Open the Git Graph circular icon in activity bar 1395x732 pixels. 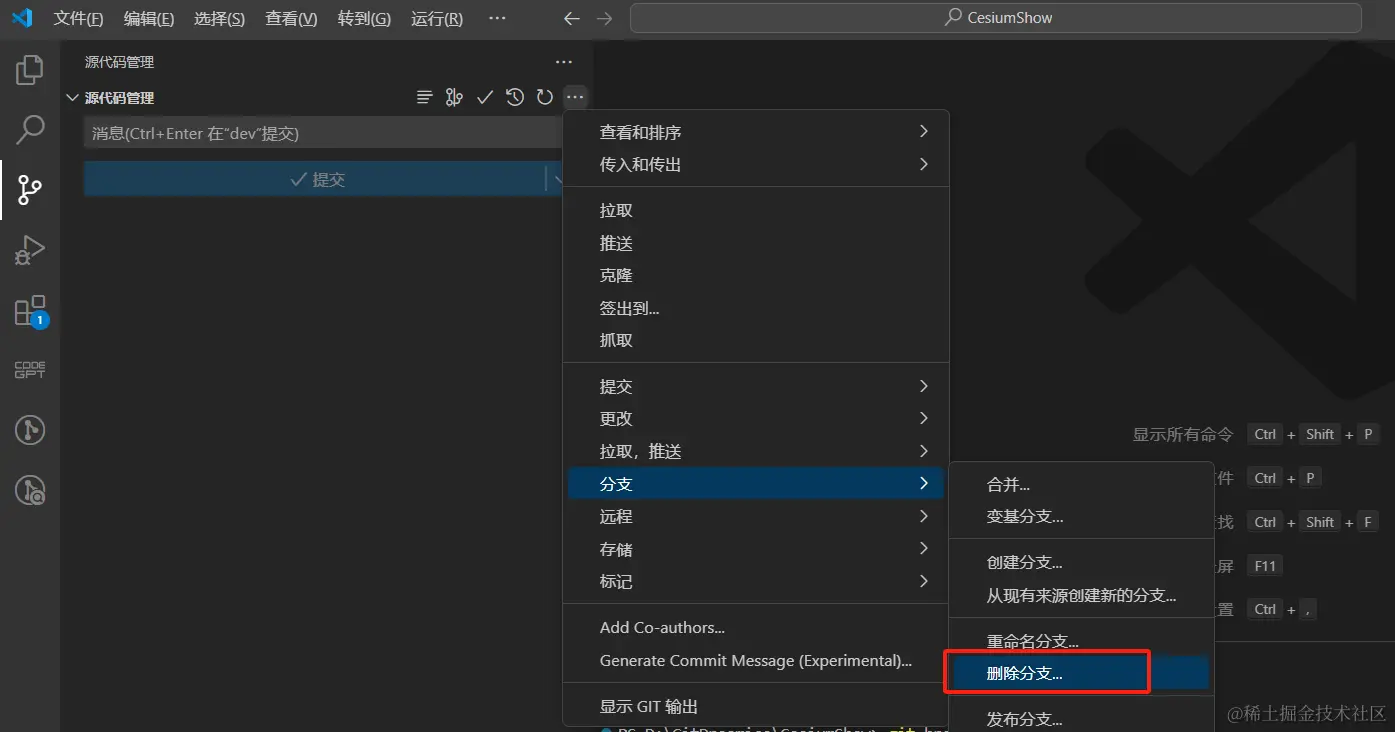point(30,430)
